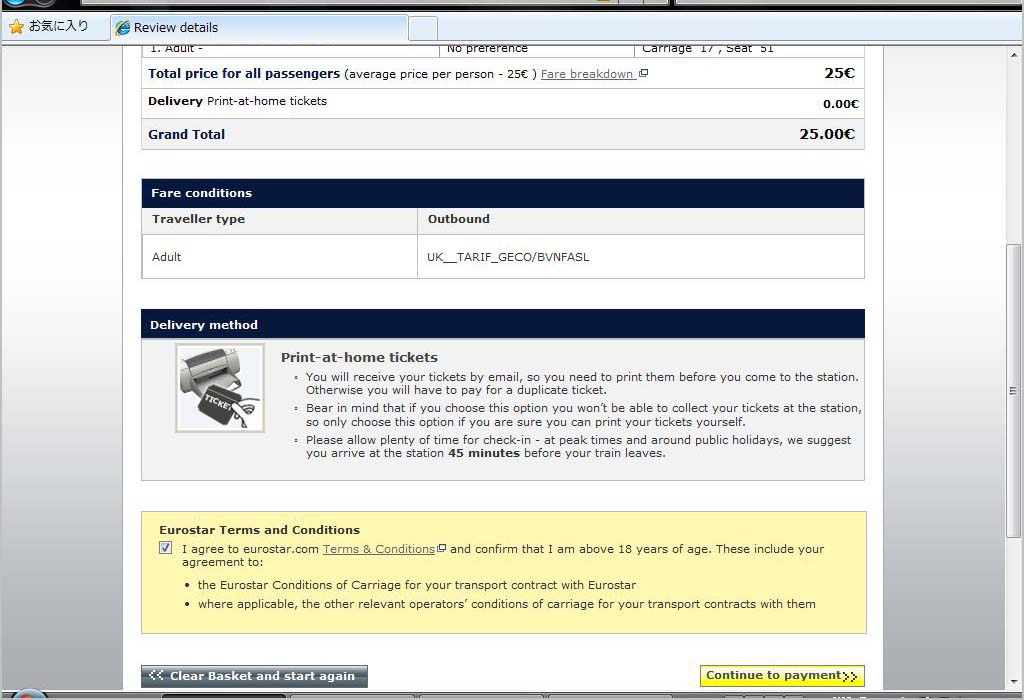Viewport: 1024px width, 700px height.
Task: Click the Grand Total amount 25.00€
Action: pyautogui.click(x=826, y=134)
